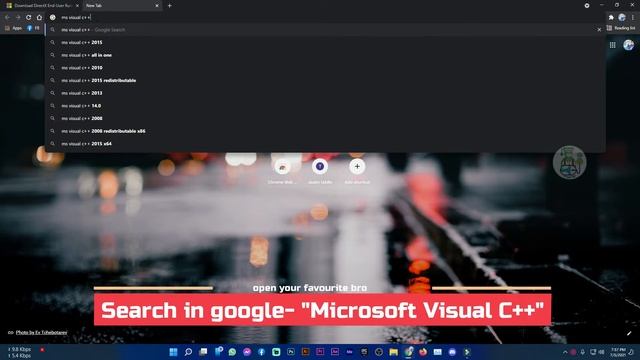Screen dimensions: 640x360
Task: Open File Explorer from the taskbar
Action: pos(393,352)
